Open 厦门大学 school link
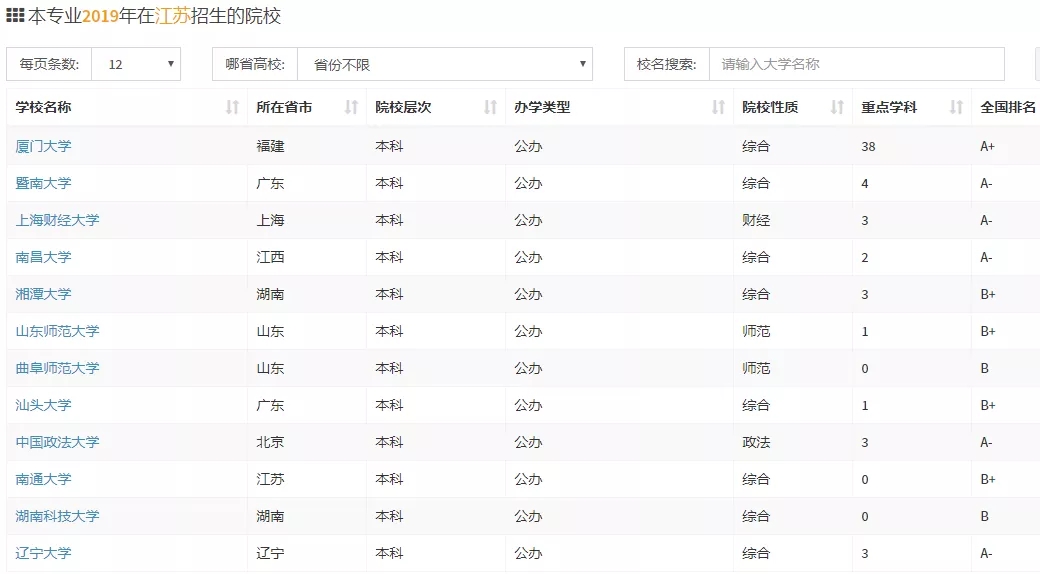 [44, 146]
